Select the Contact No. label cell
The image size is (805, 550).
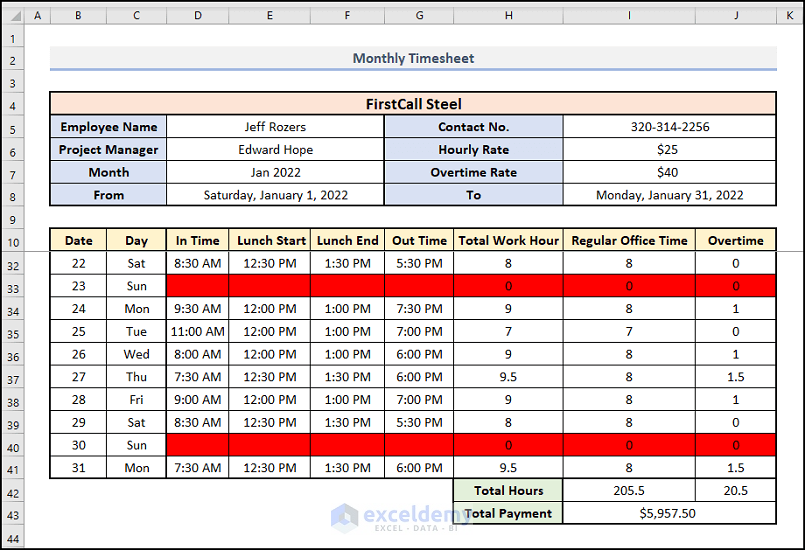473,126
